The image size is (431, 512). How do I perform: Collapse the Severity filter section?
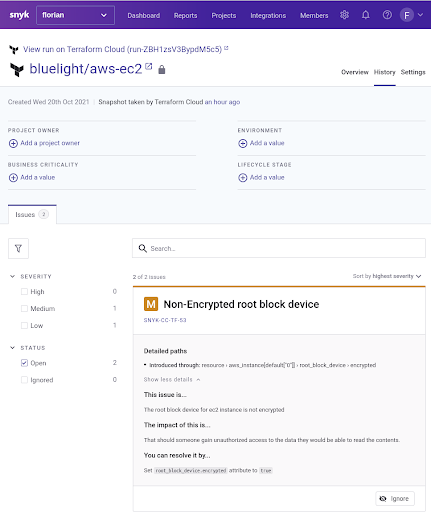(x=13, y=276)
